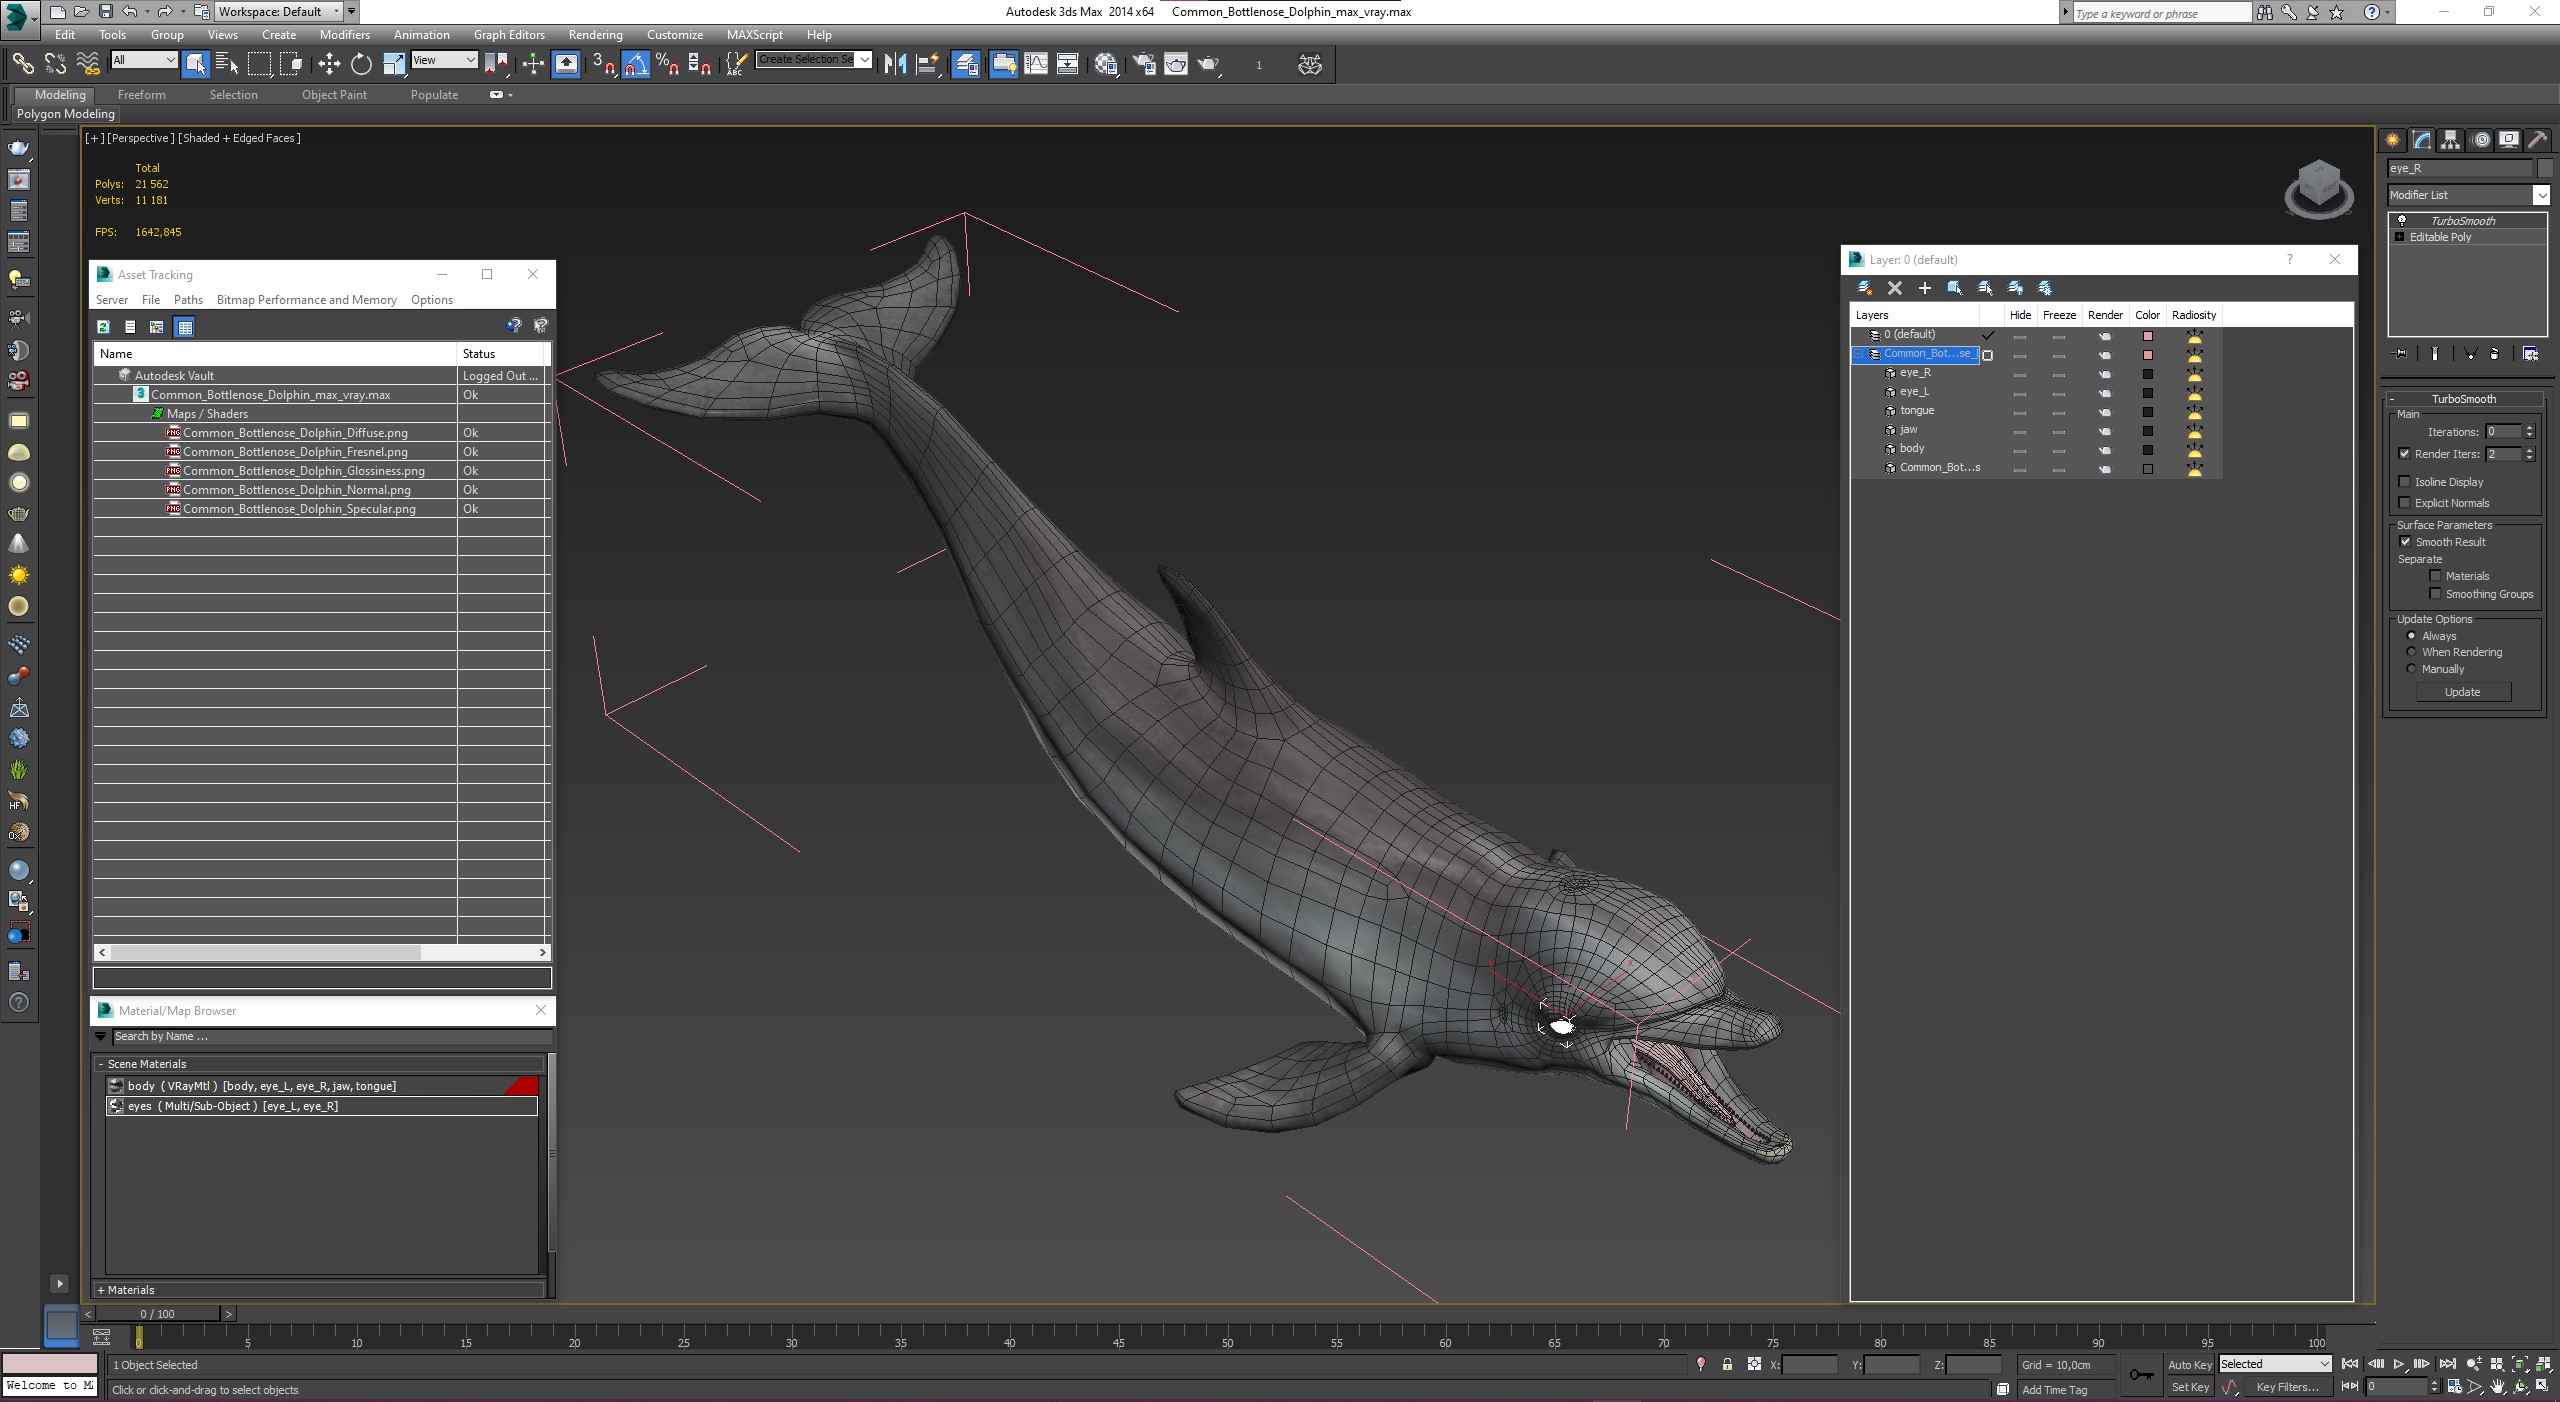
Task: Check Separate by Smoothing Groups
Action: point(2435,594)
